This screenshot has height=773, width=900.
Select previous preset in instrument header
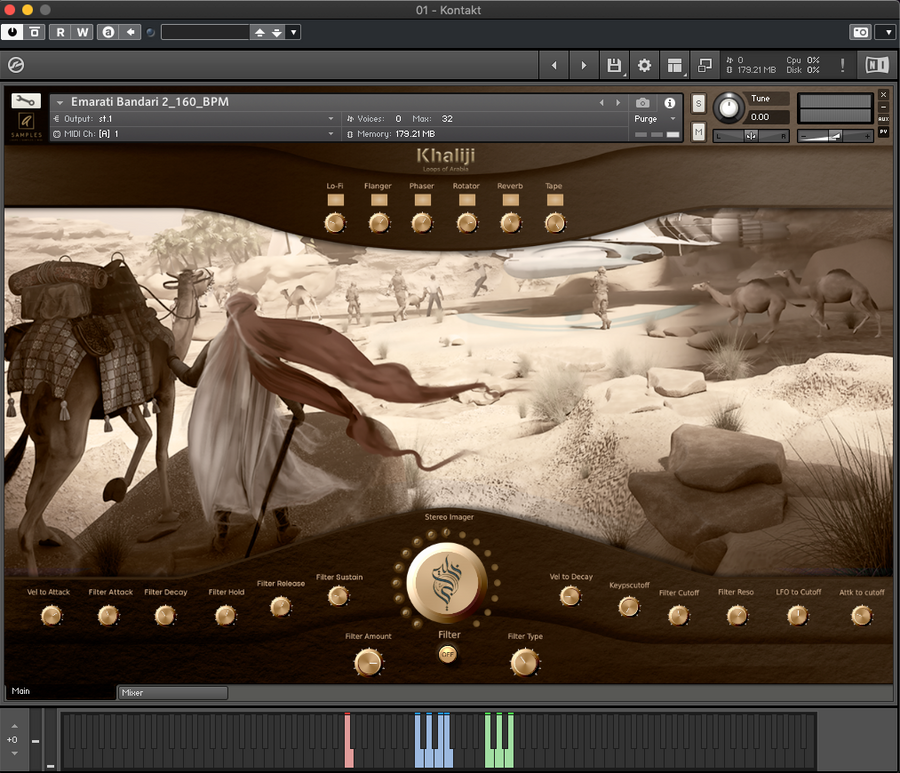602,103
